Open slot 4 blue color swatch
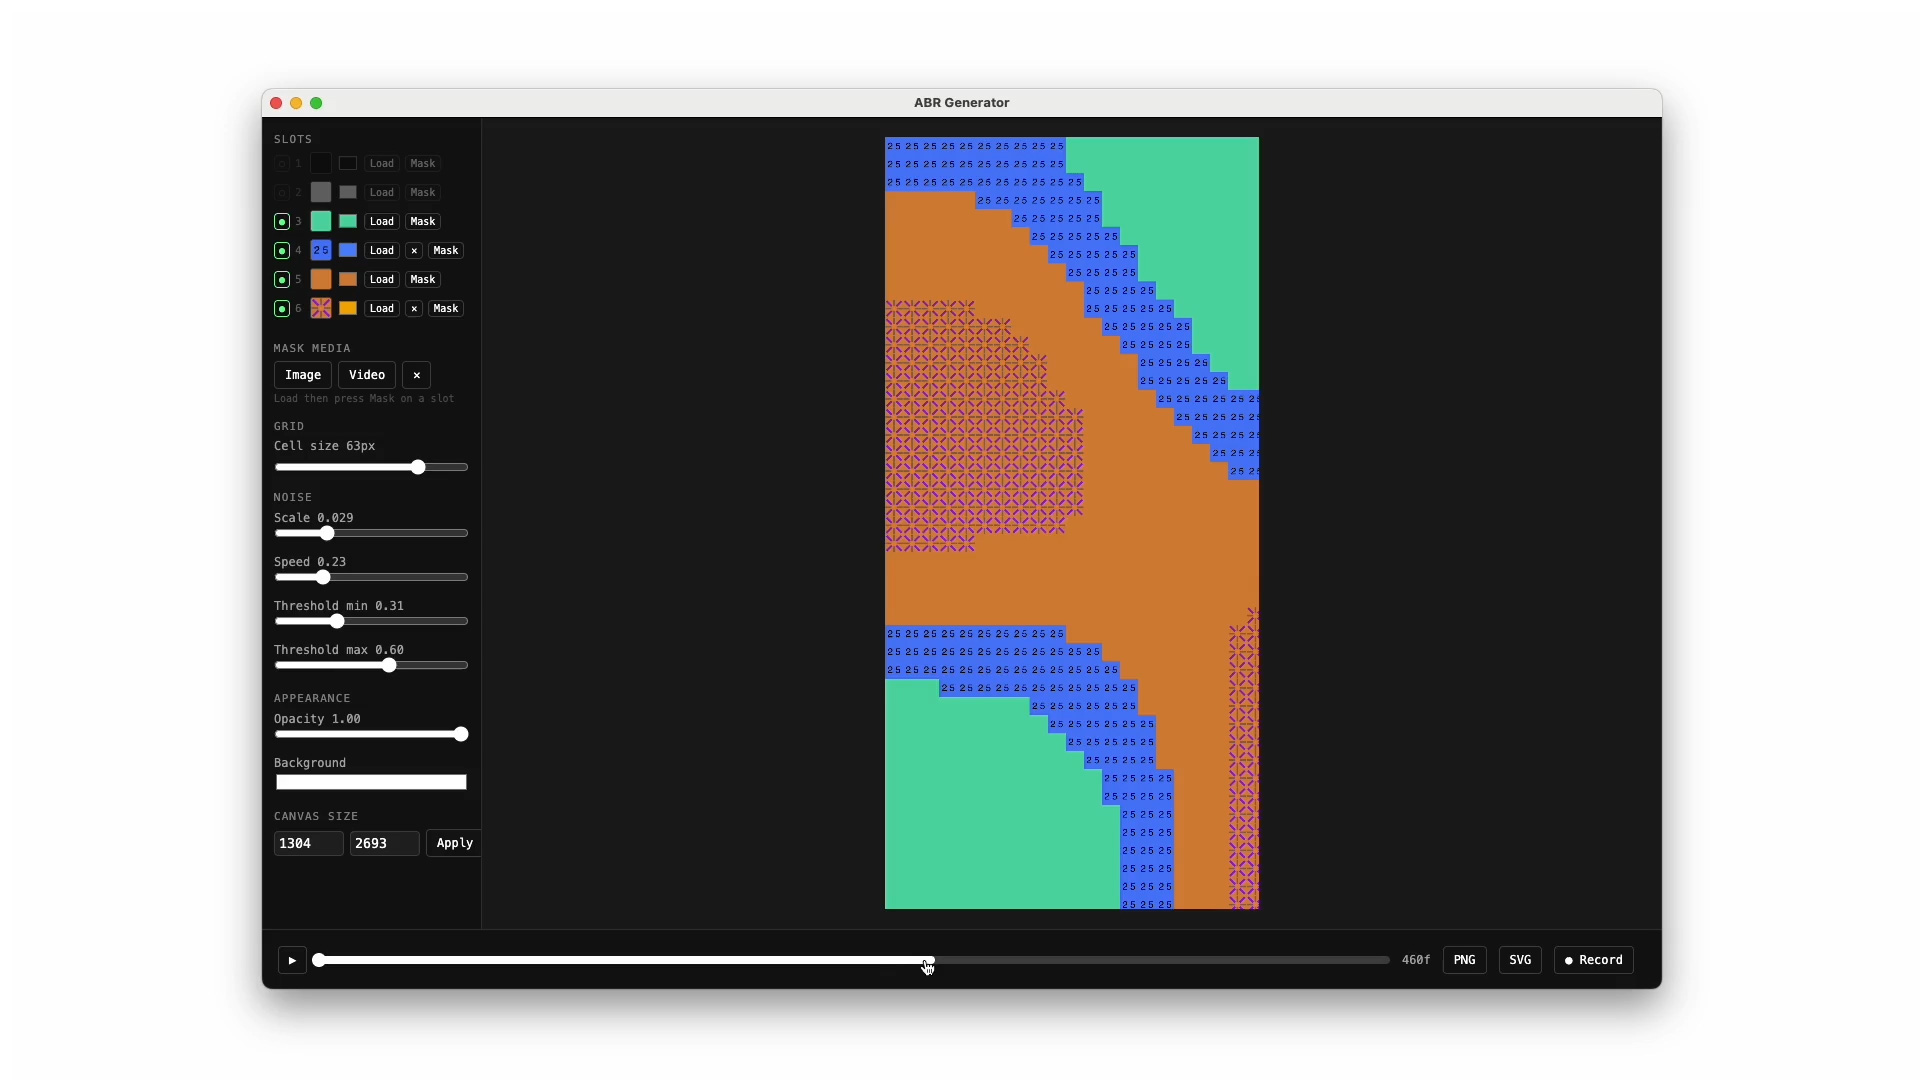This screenshot has width=1920, height=1080. coord(348,251)
